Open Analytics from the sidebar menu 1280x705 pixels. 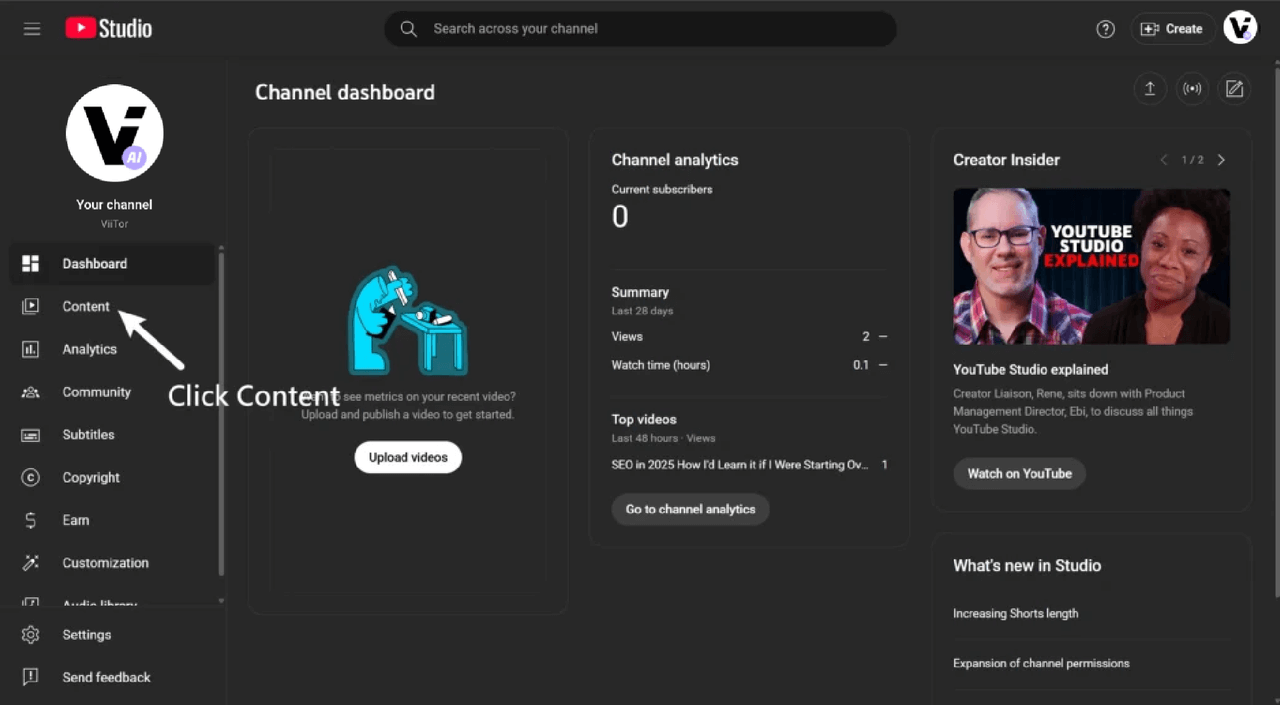89,350
